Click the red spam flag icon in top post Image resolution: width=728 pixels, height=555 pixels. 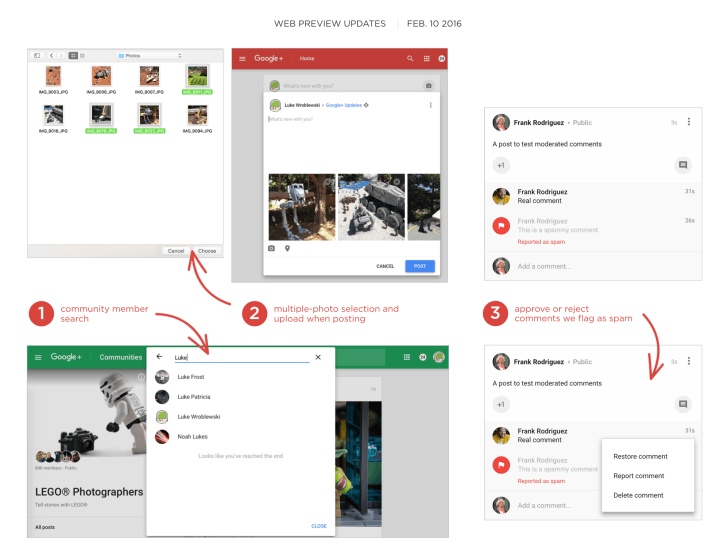[x=501, y=227]
